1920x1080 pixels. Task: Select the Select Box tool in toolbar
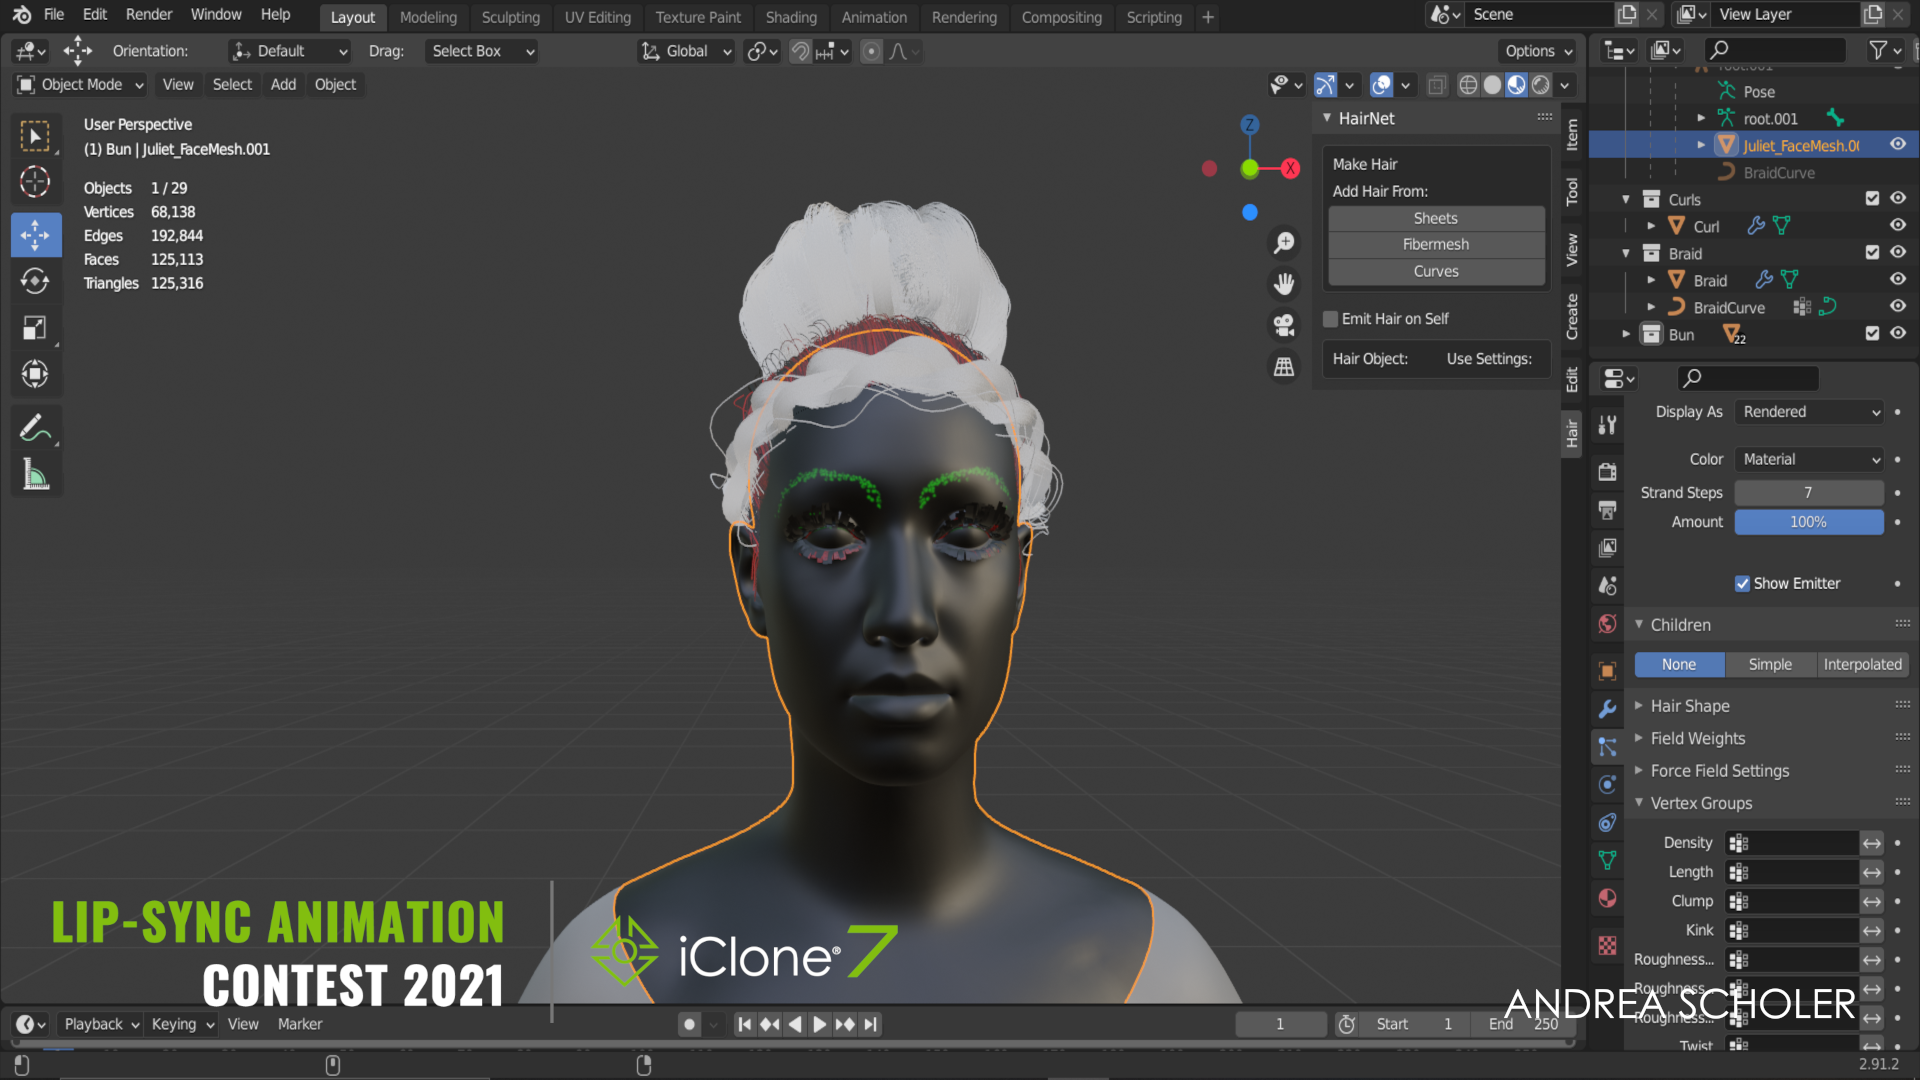pyautogui.click(x=35, y=137)
